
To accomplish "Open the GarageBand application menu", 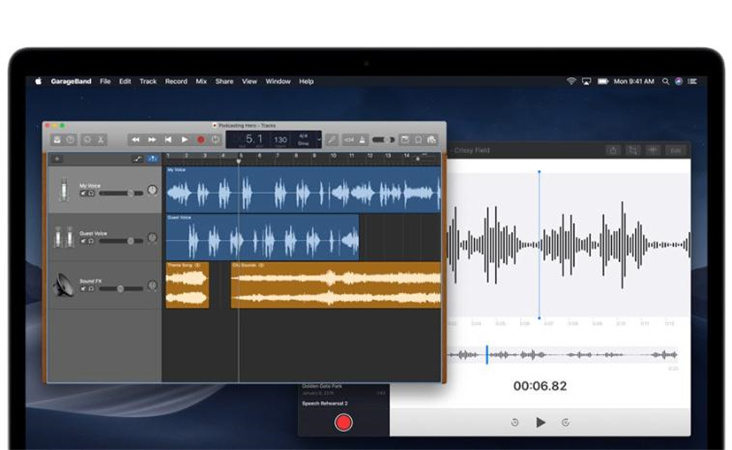I will 71,81.
